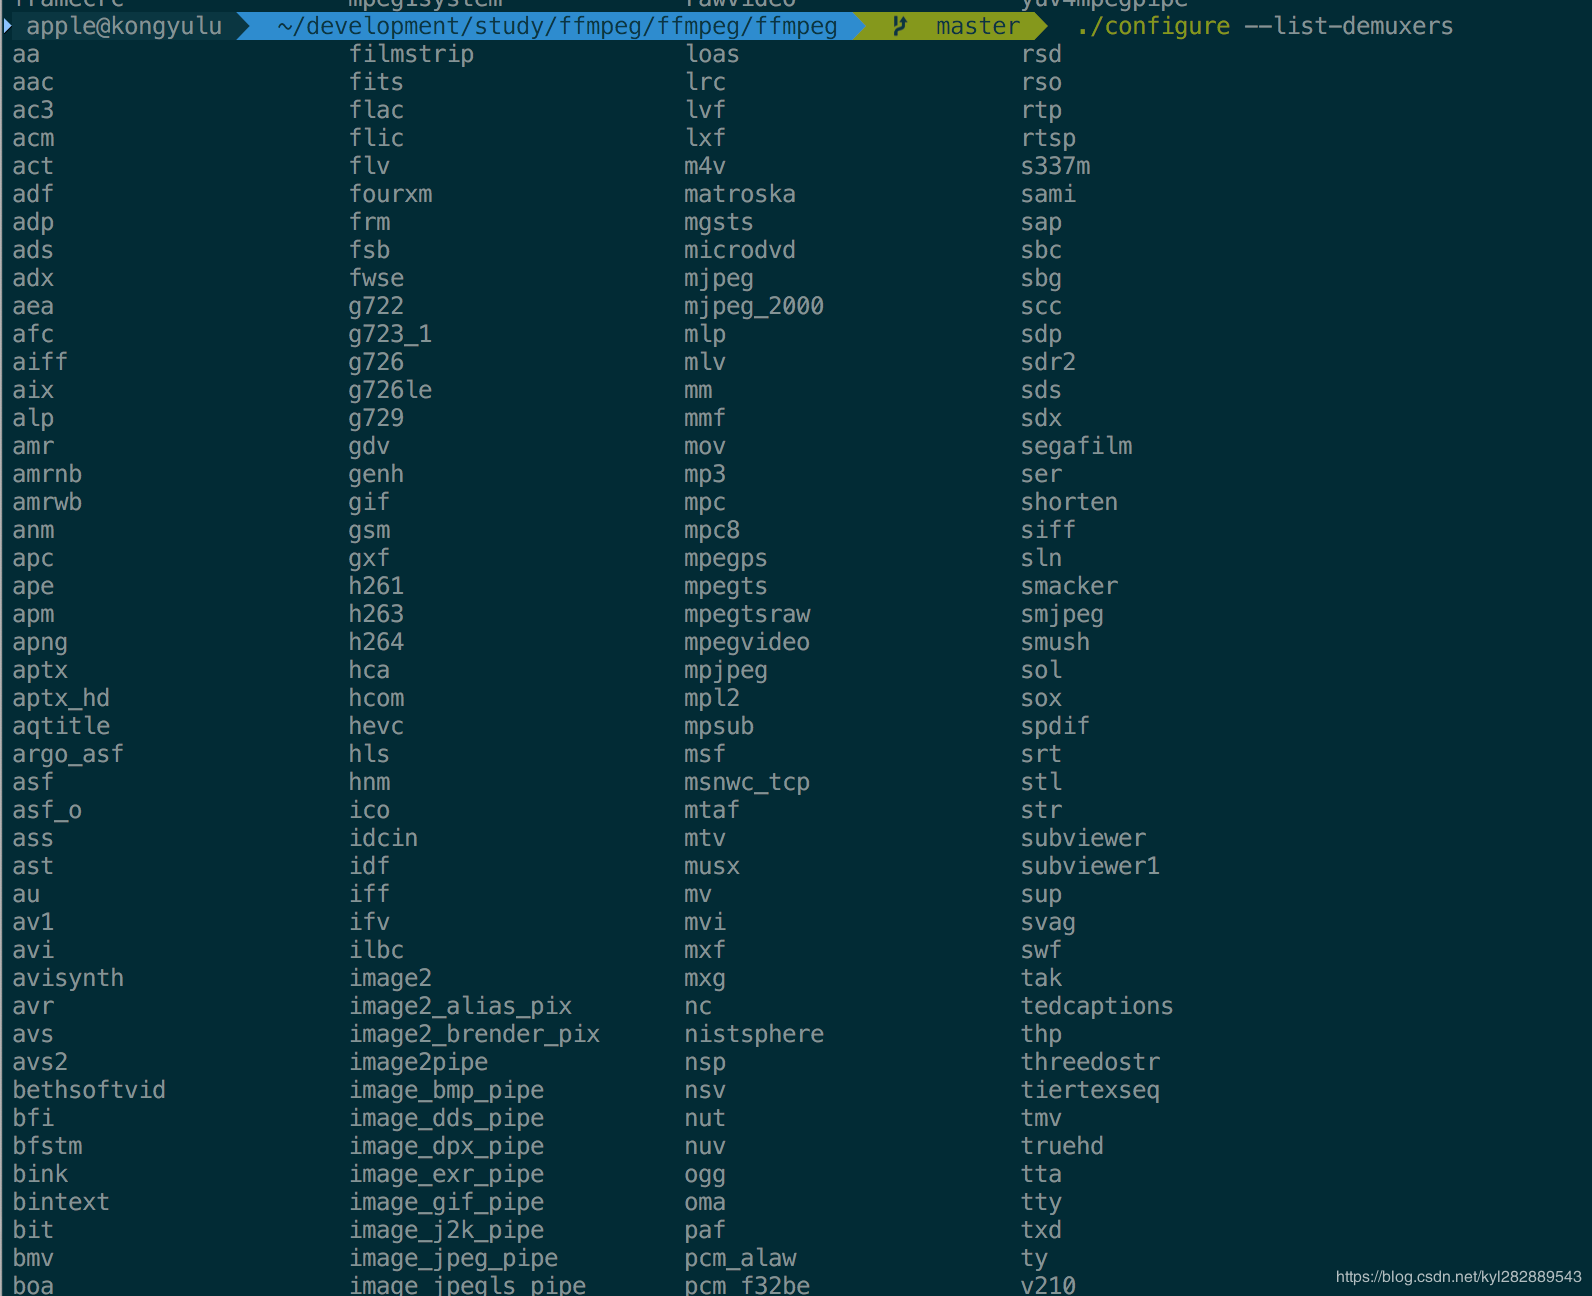Image resolution: width=1592 pixels, height=1296 pixels.
Task: Select the 'mov' entry
Action: [x=706, y=446]
